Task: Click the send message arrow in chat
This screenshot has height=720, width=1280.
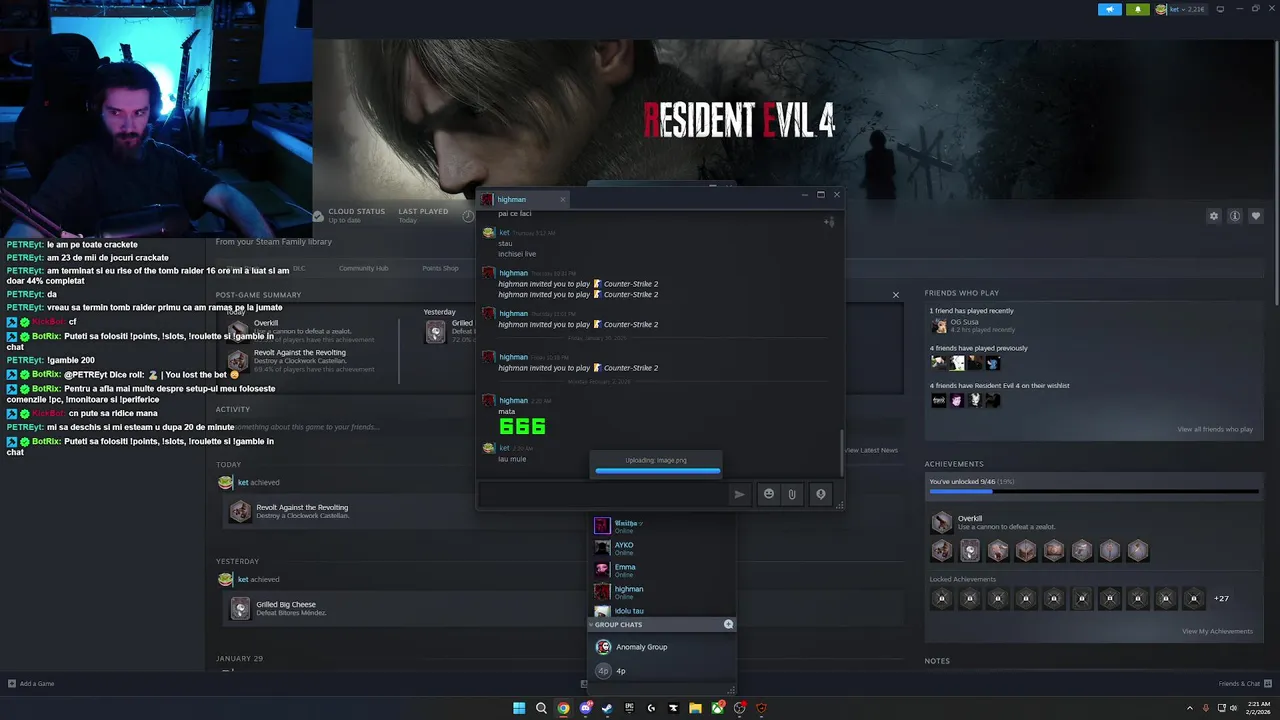Action: click(x=739, y=494)
